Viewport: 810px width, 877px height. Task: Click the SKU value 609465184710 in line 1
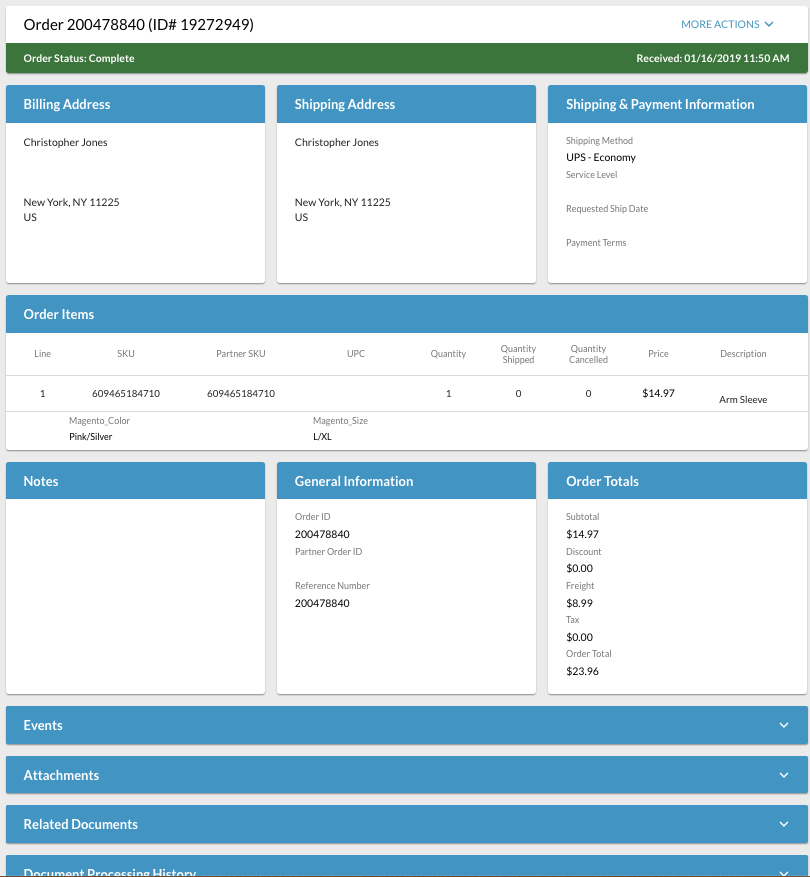(126, 394)
